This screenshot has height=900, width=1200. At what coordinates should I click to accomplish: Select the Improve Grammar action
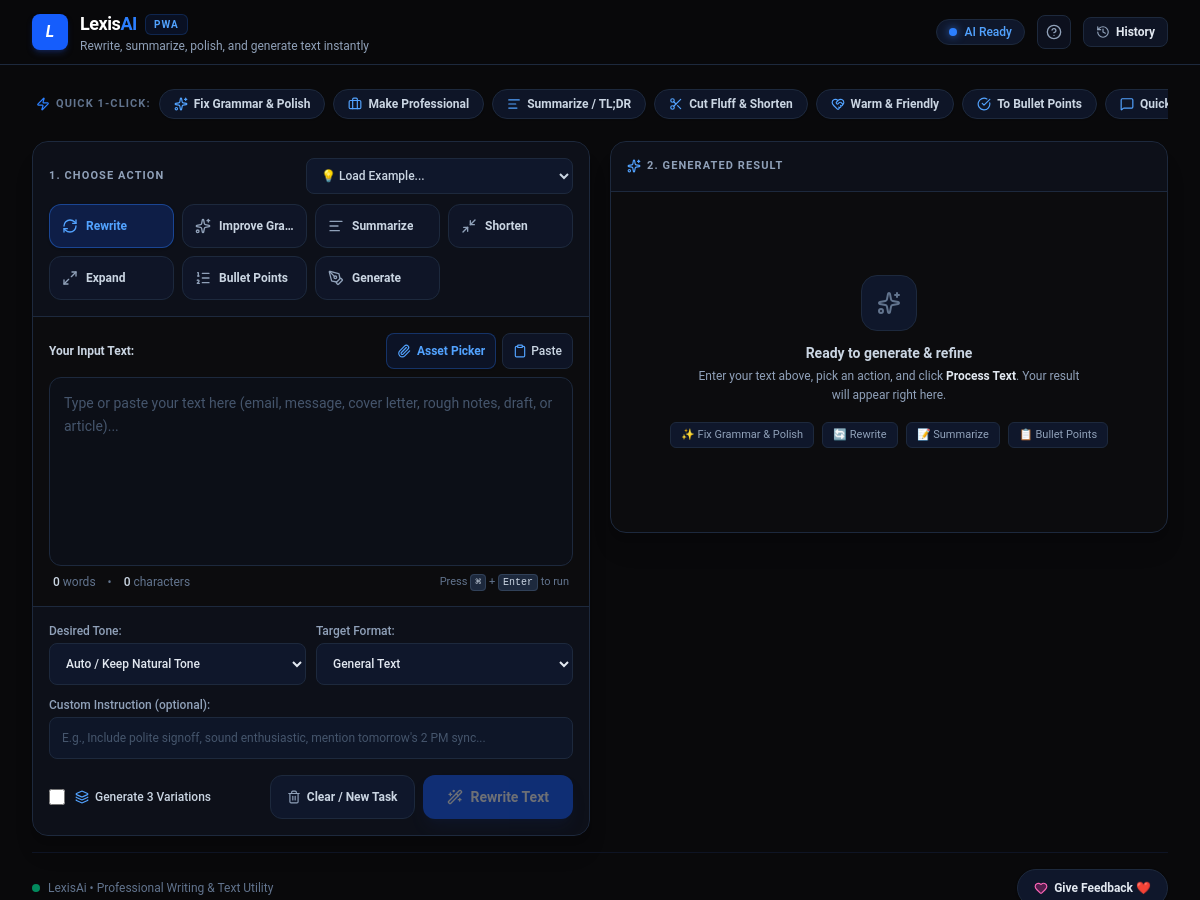244,226
